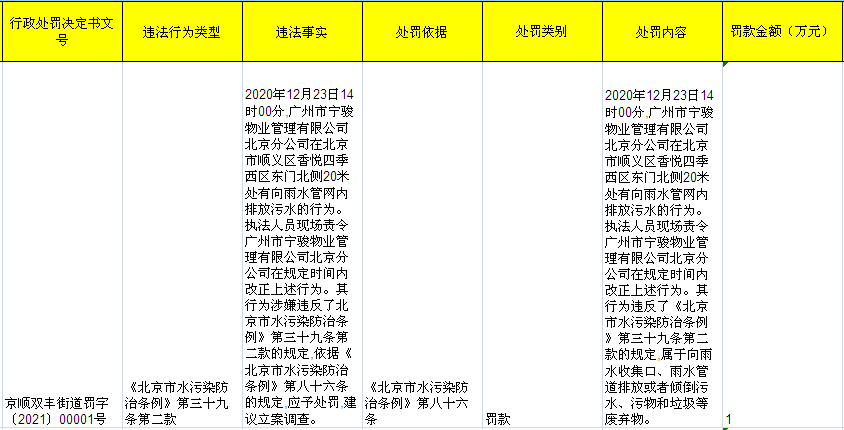Image resolution: width=844 pixels, height=430 pixels.
Task: Click the cell 京顺双丰街道罚字〔2021〕00001号
Action: point(62,245)
